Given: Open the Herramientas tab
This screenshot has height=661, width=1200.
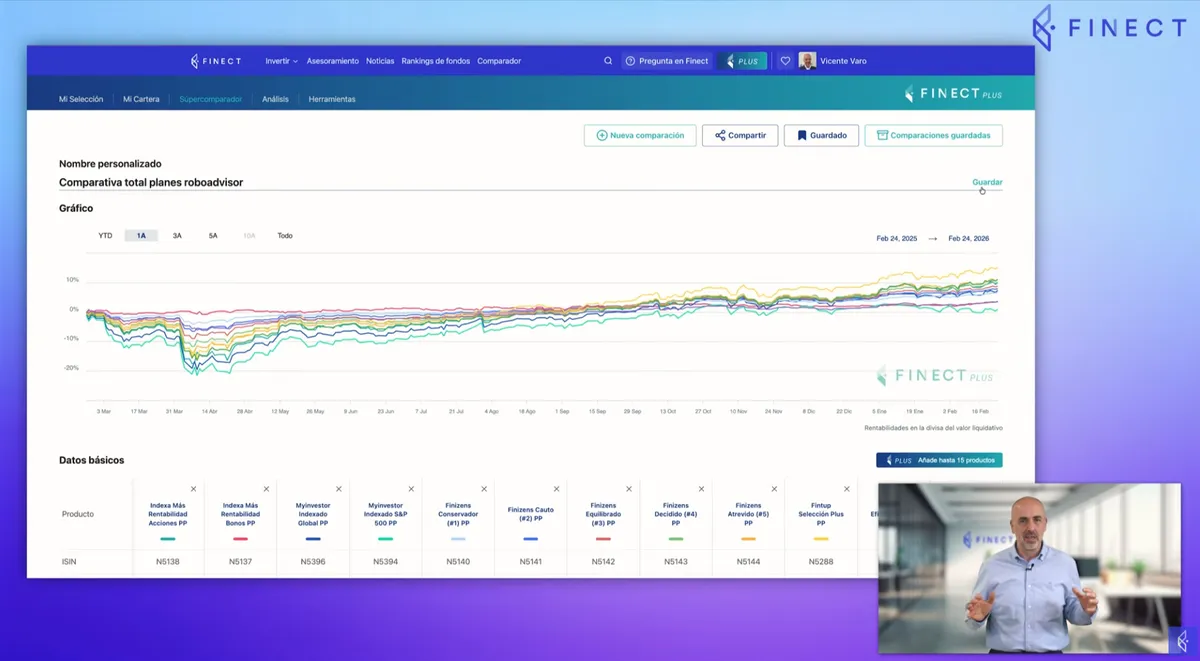Looking at the screenshot, I should point(332,99).
